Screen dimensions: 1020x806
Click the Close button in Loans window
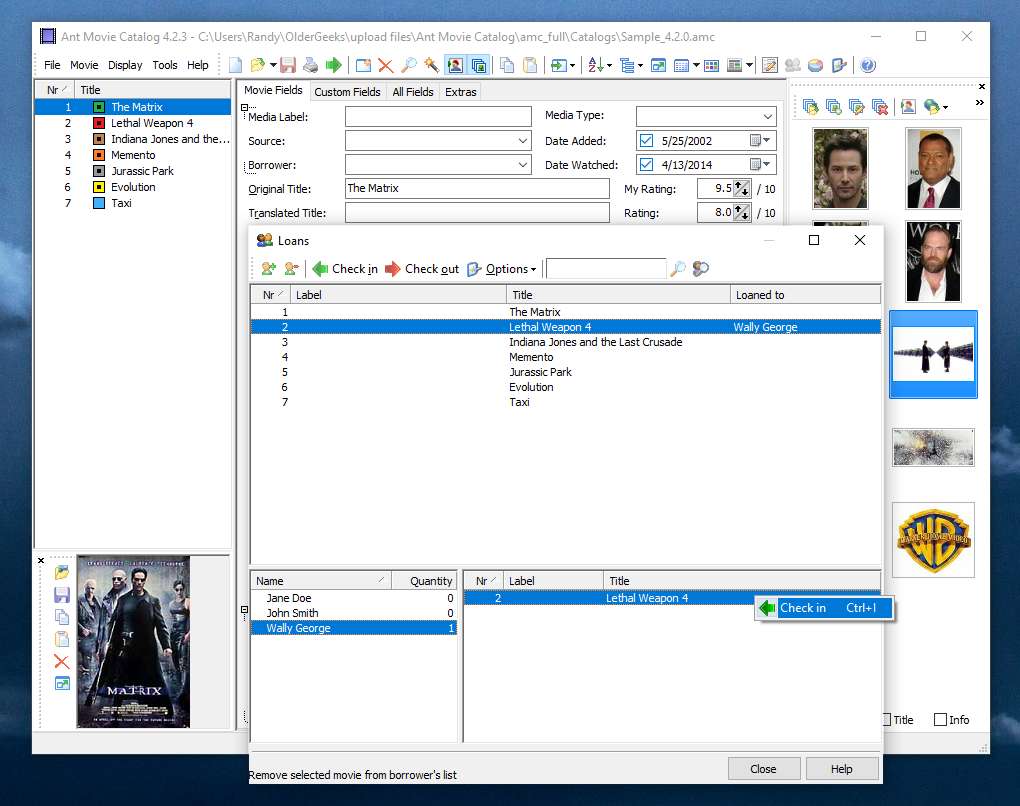(x=763, y=768)
